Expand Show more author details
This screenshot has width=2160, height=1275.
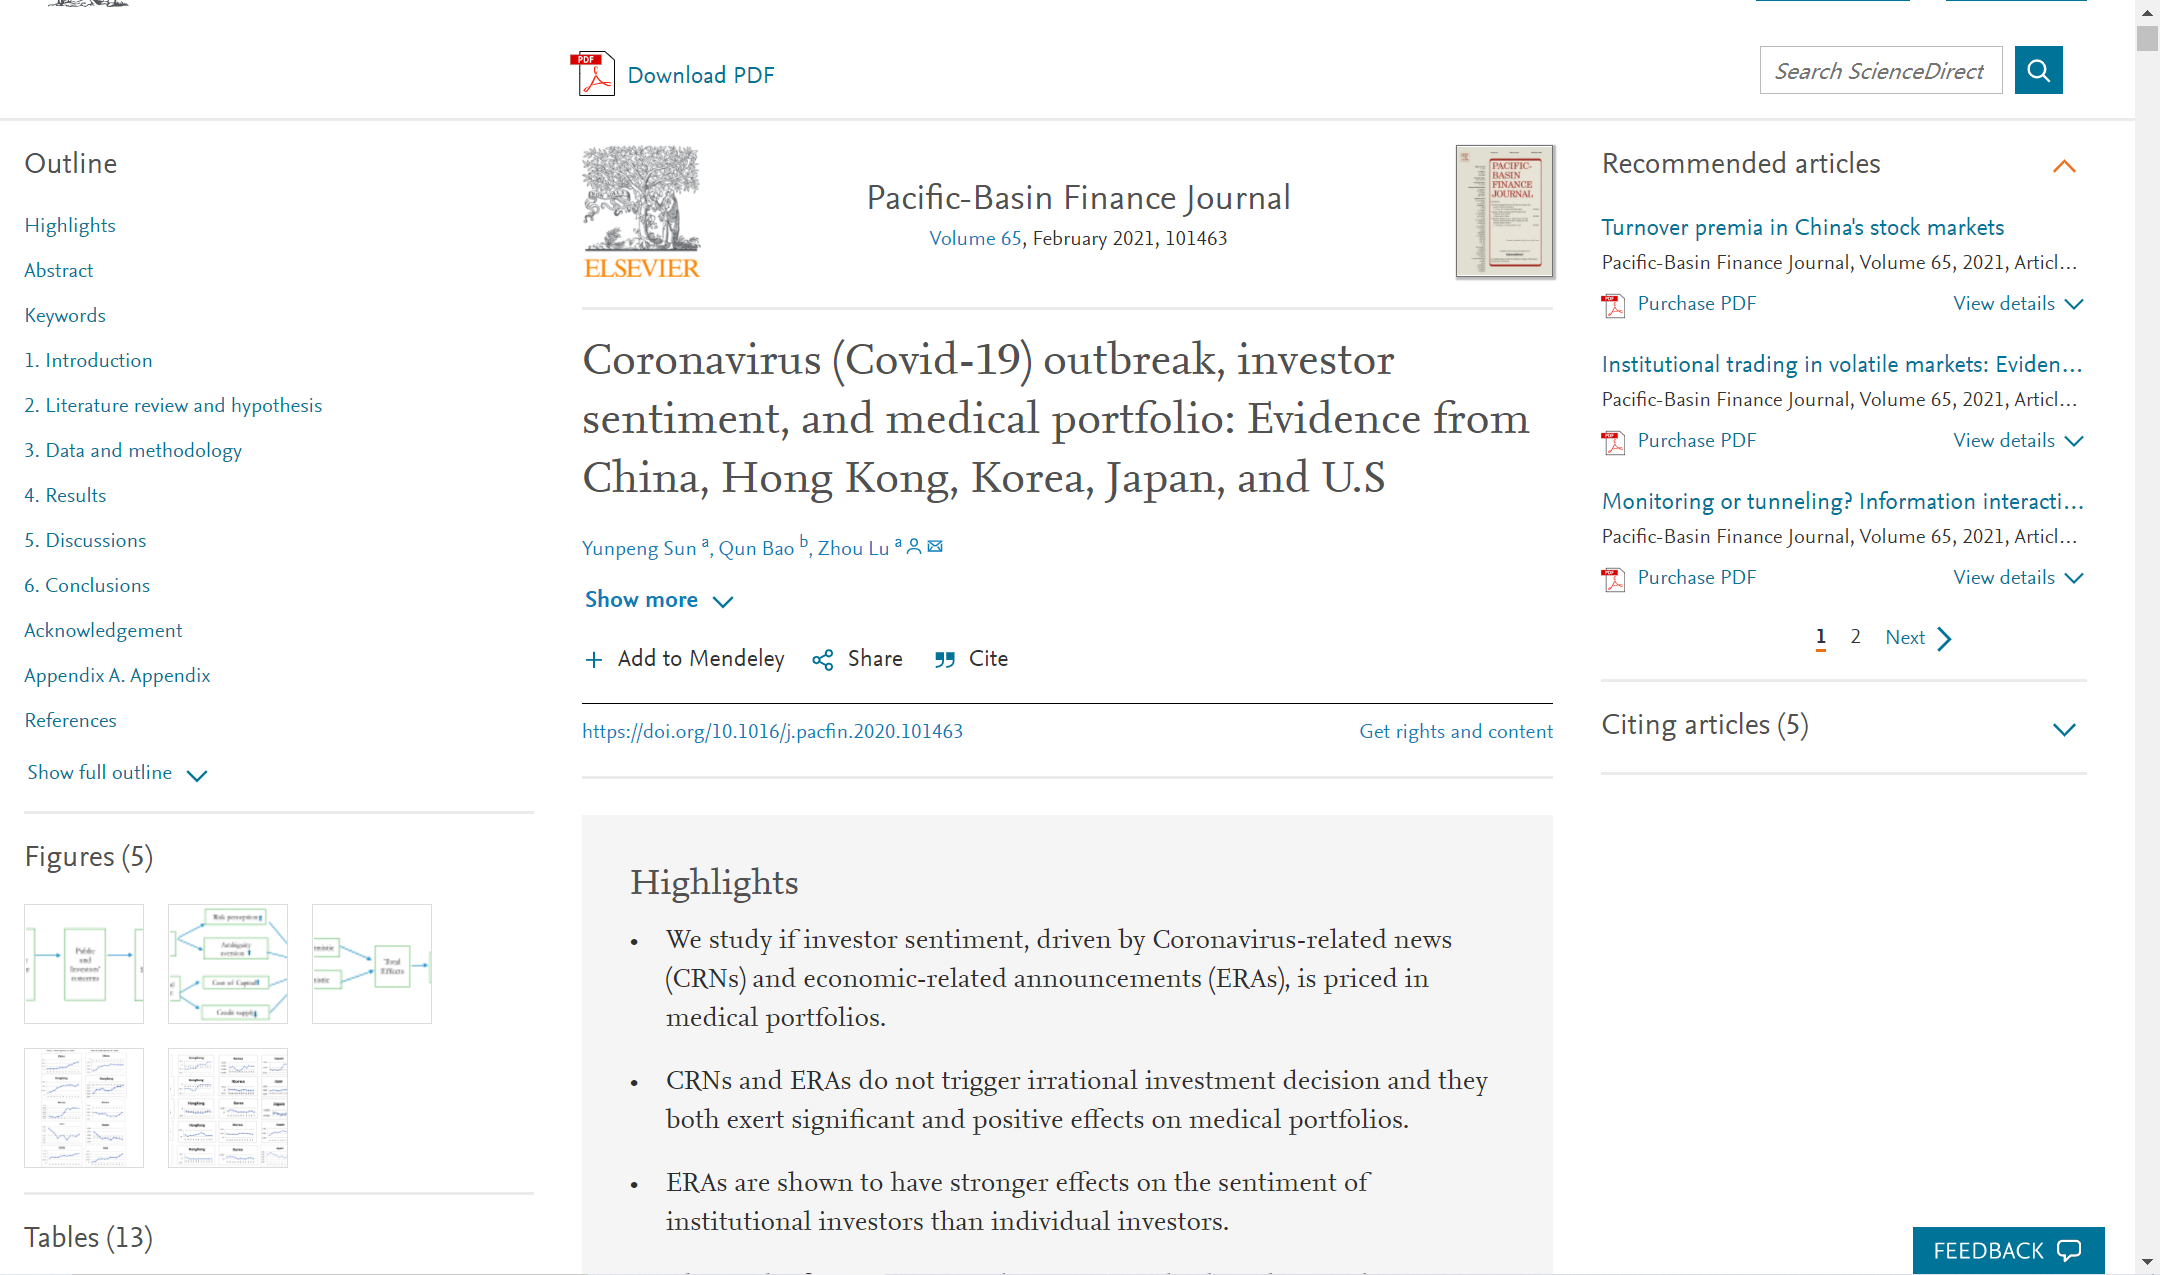(659, 600)
